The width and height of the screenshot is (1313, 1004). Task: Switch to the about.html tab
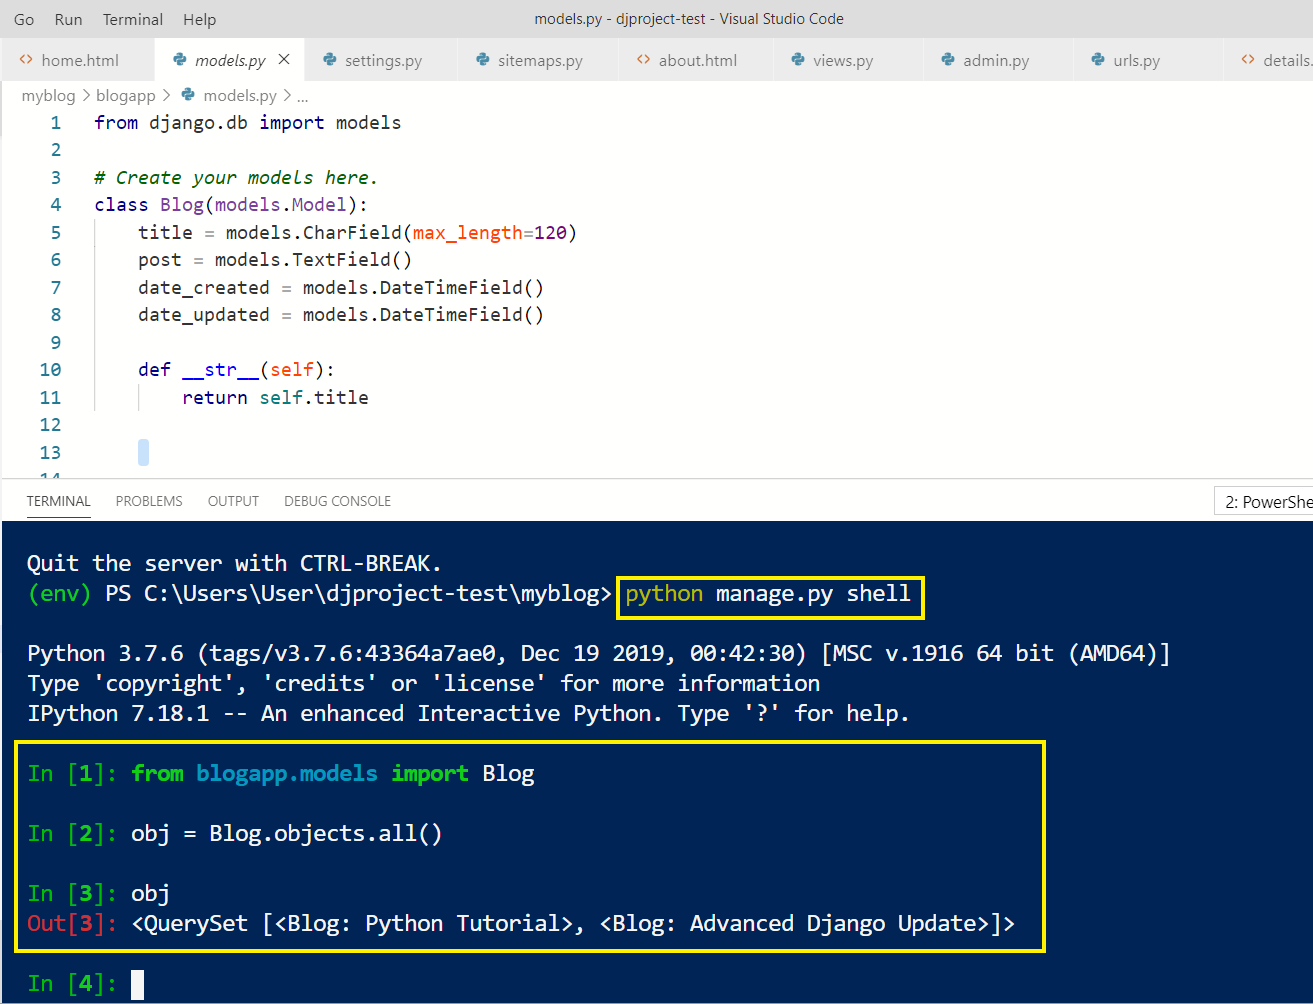pos(697,60)
